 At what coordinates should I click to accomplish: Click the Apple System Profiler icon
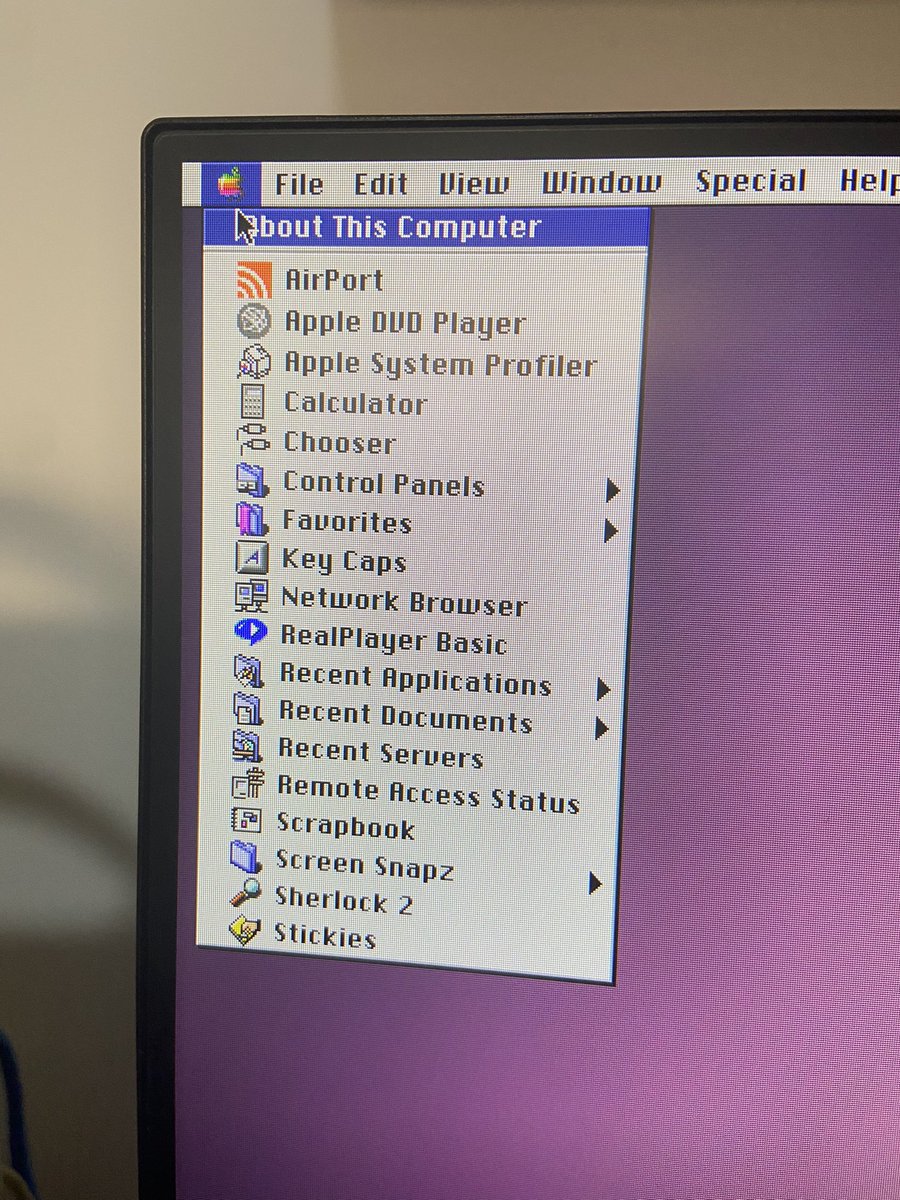tap(253, 362)
